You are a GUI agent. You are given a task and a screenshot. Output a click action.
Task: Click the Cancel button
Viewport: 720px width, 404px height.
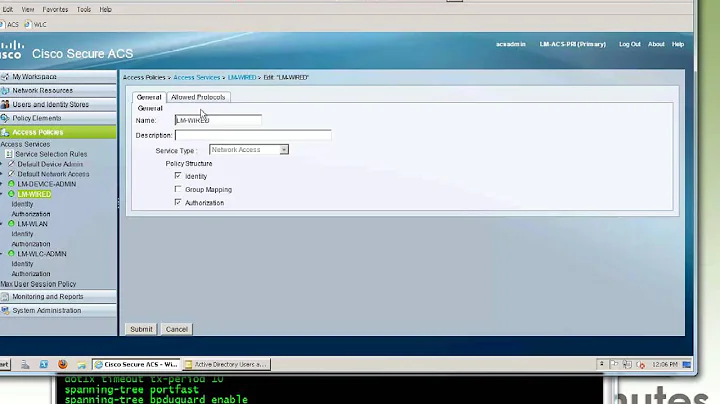click(x=176, y=329)
